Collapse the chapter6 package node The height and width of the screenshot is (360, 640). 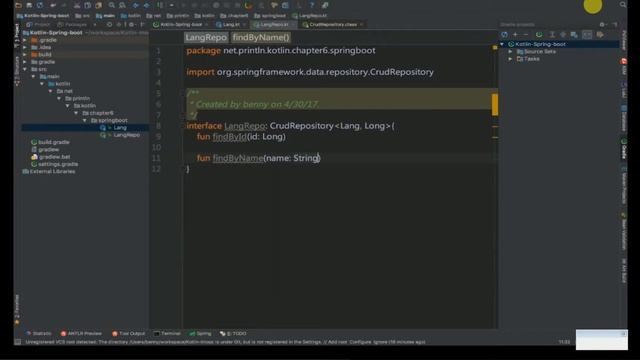click(76, 113)
